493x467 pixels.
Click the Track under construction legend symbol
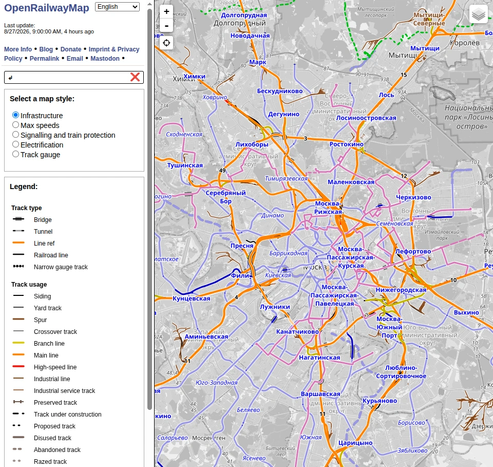tap(18, 414)
